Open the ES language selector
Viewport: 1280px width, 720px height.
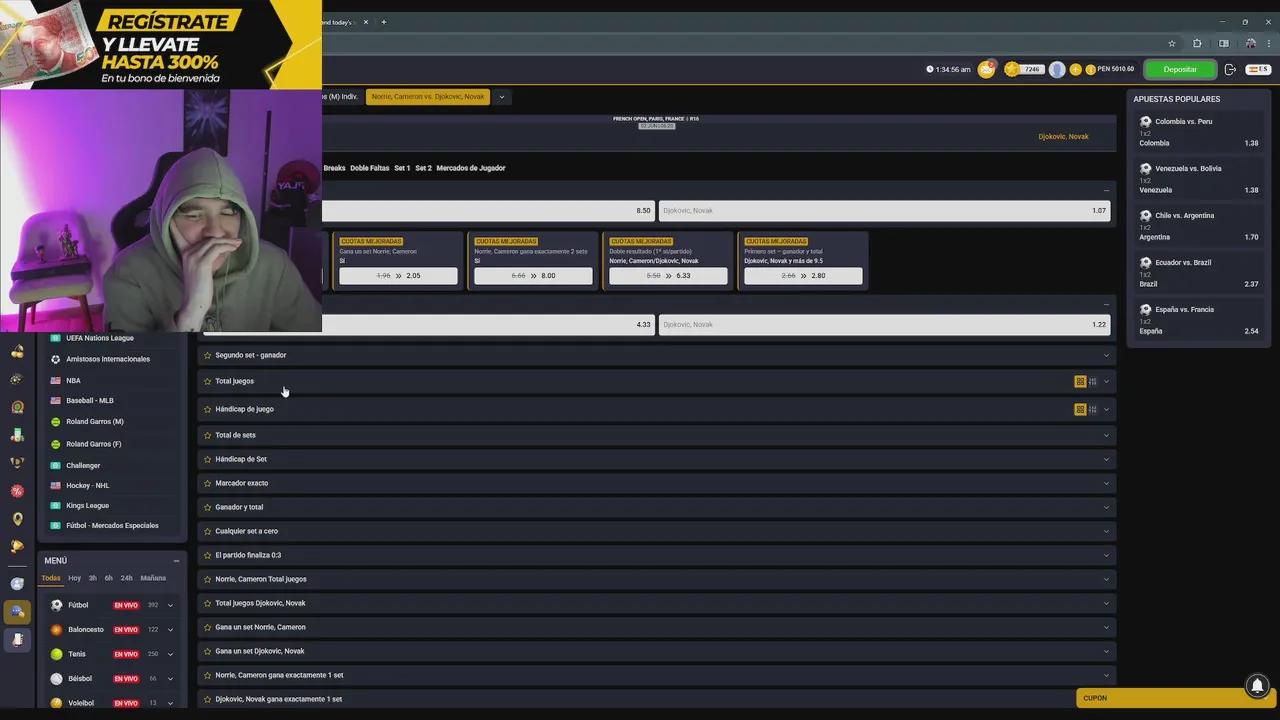(1257, 69)
